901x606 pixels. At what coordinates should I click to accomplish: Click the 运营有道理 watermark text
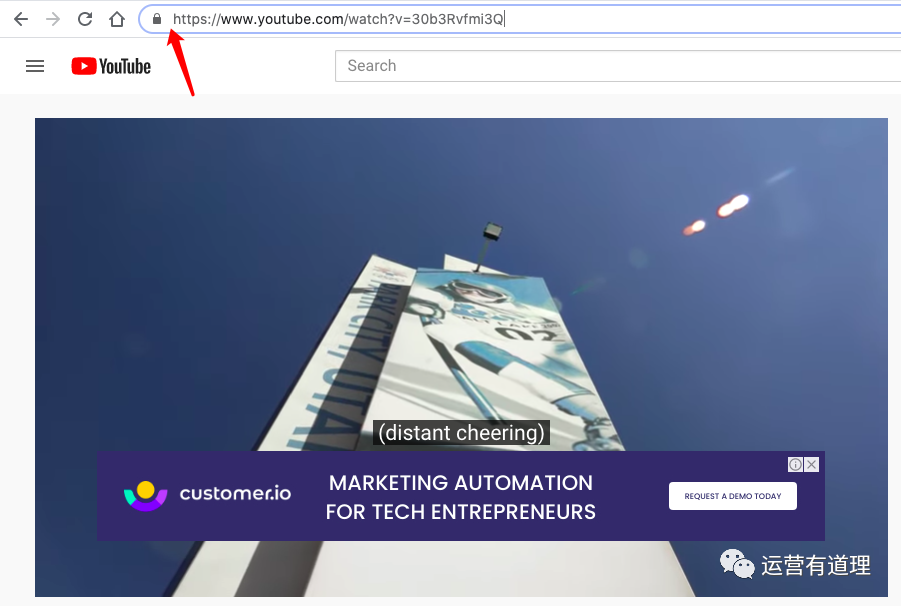click(x=816, y=565)
